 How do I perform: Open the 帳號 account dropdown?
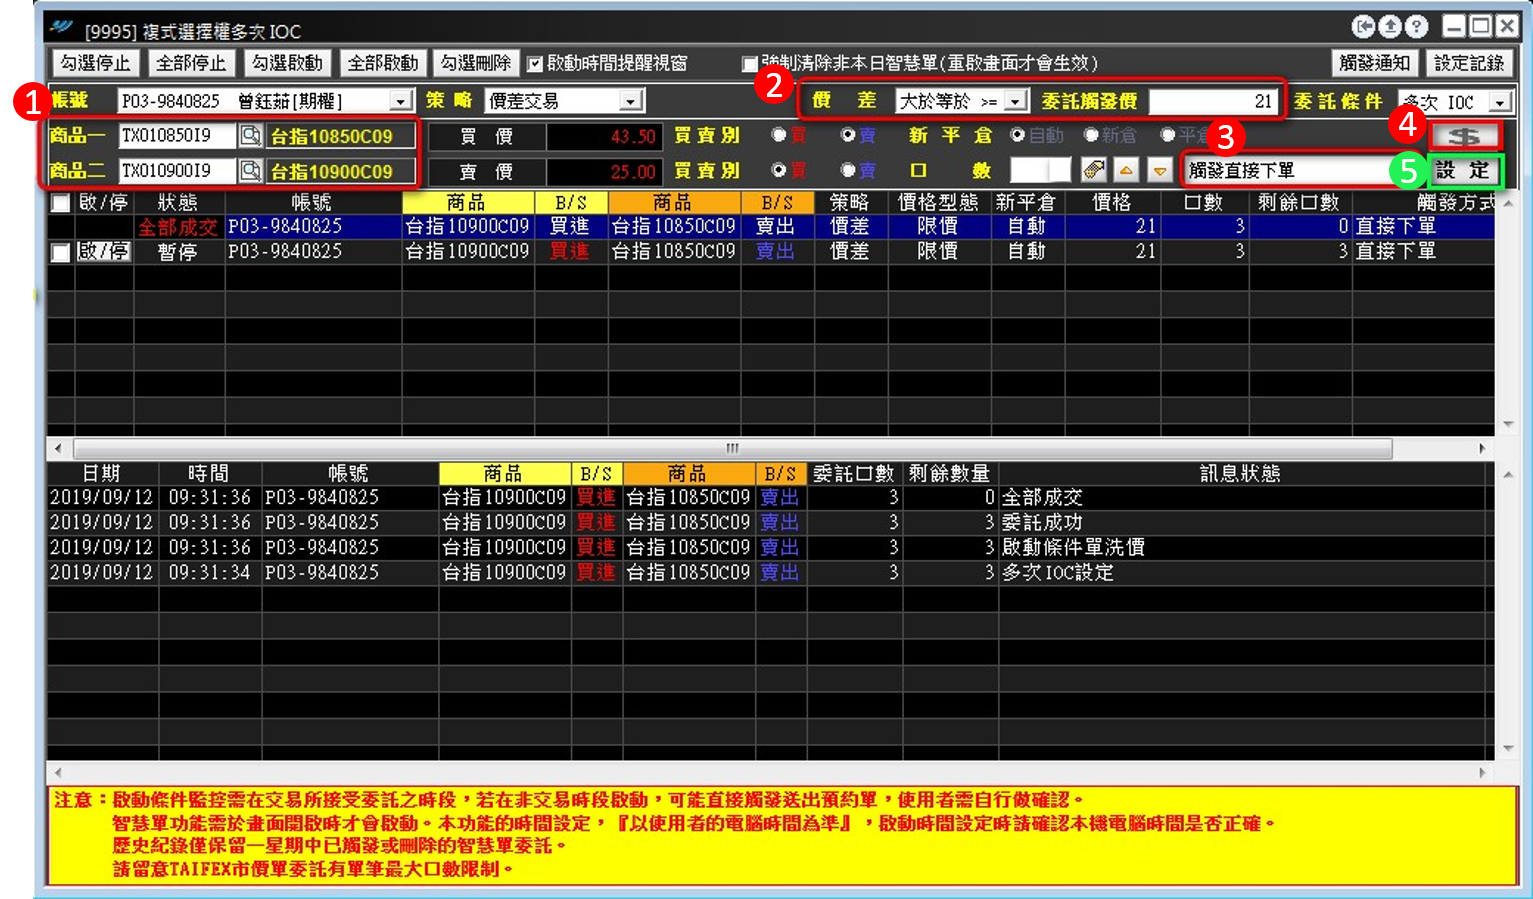401,101
